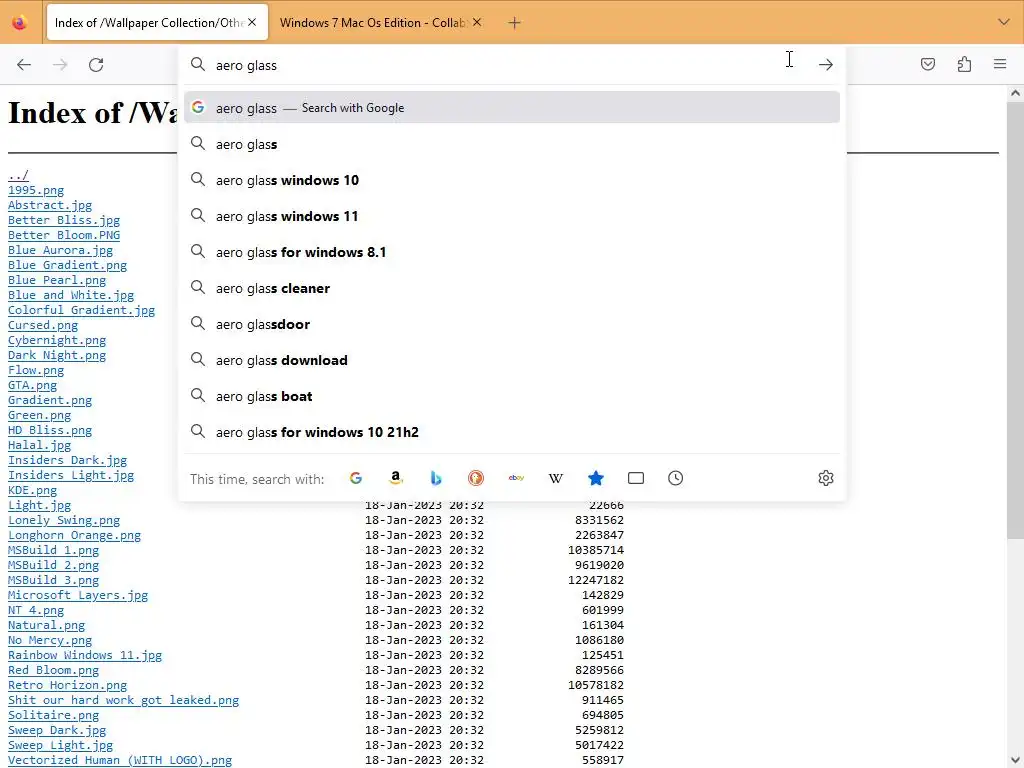Select 'aero glass — Search with Google' suggestion
This screenshot has width=1024, height=768.
[x=511, y=107]
